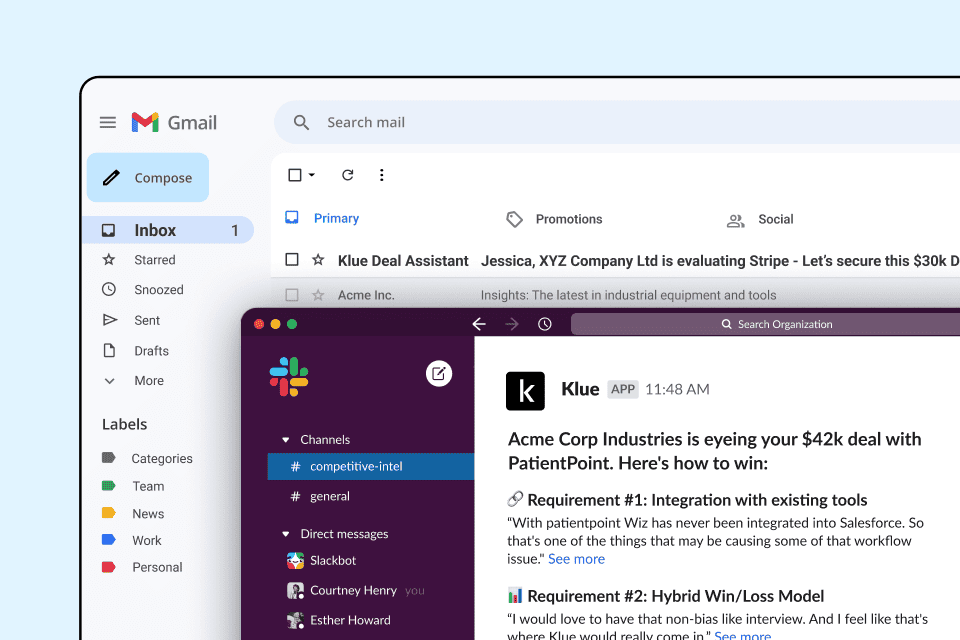Select the red Personal label in Gmail
The image size is (960, 640).
(x=142, y=567)
